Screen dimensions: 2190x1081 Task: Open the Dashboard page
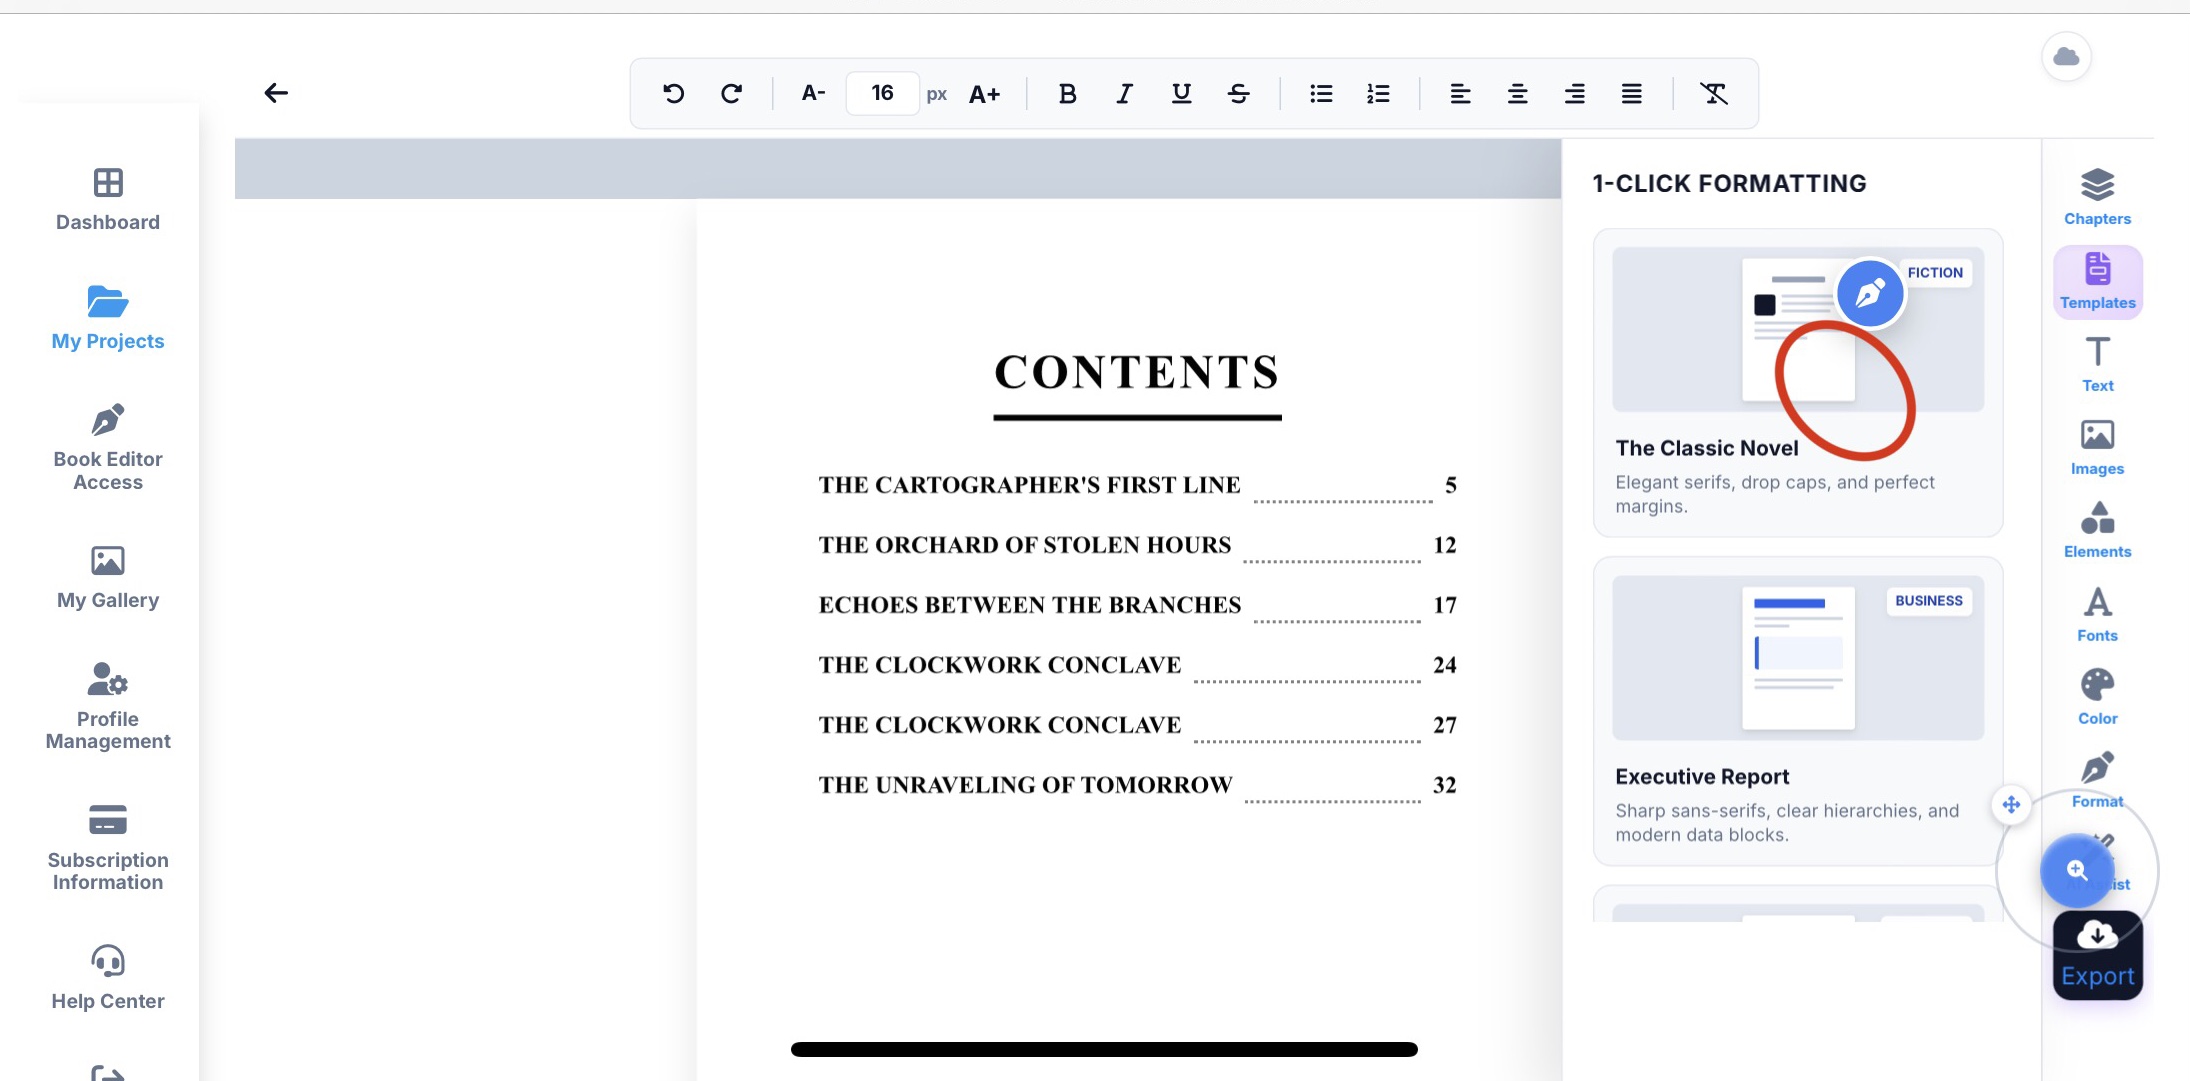pos(108,200)
